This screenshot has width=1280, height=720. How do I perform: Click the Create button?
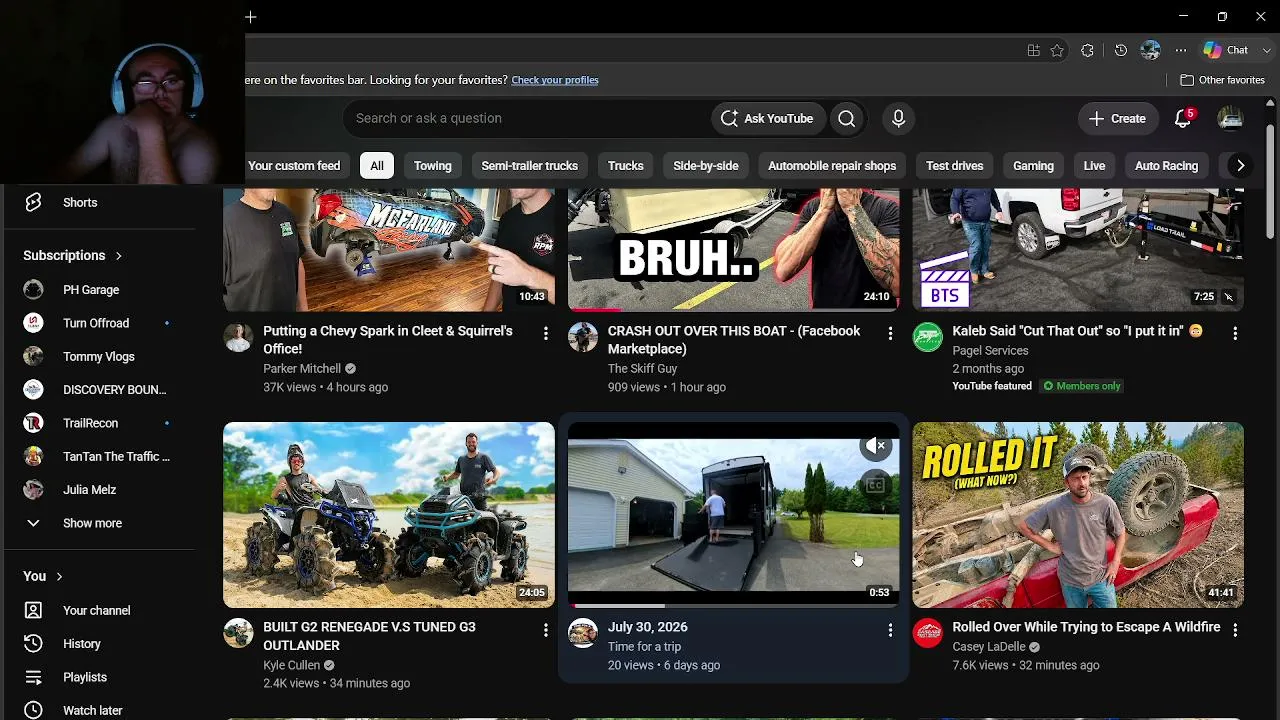(x=1117, y=118)
